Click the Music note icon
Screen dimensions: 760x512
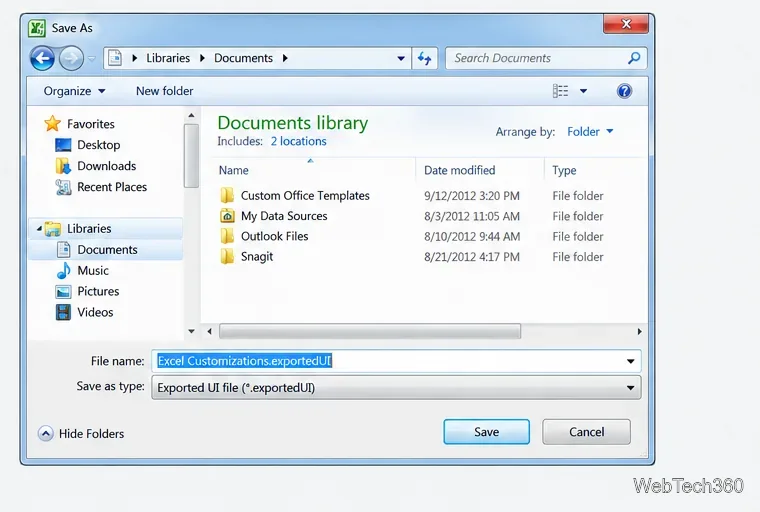coord(63,271)
